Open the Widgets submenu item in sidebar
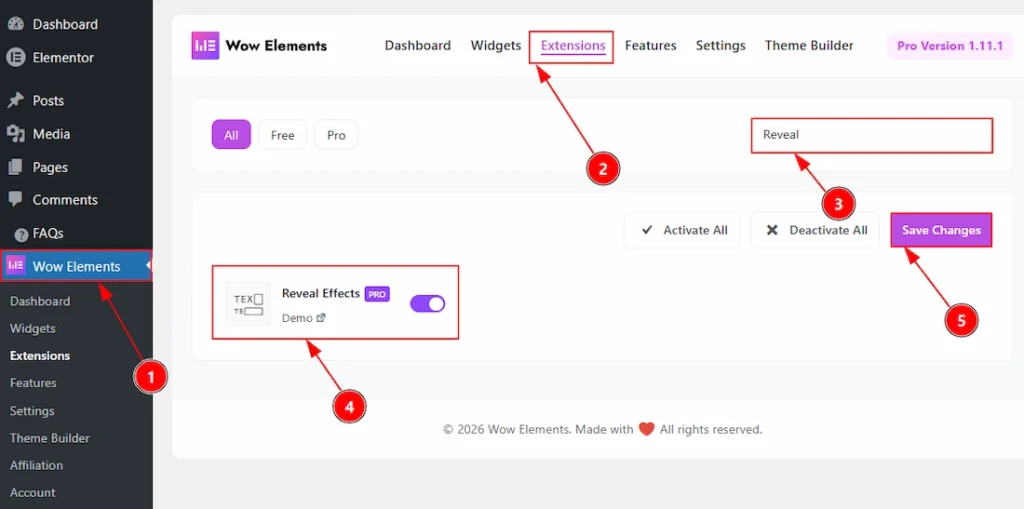The image size is (1024, 509). (x=33, y=329)
